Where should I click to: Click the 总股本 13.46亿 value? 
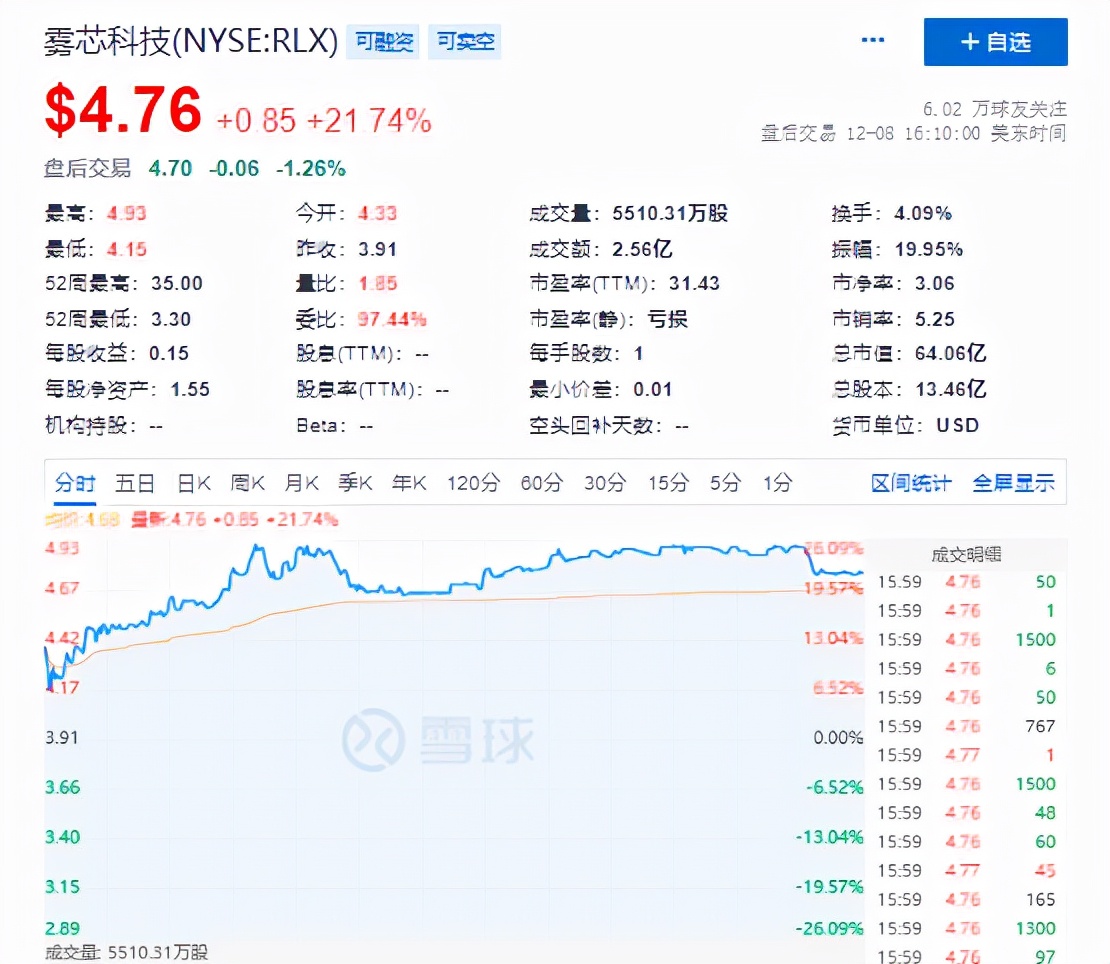(x=950, y=389)
